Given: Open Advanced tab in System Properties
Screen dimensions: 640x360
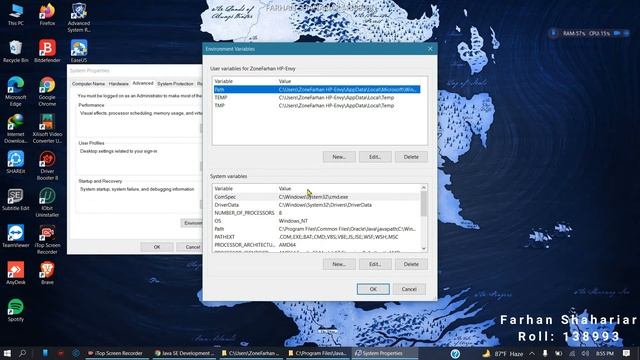Looking at the screenshot, I should point(143,83).
